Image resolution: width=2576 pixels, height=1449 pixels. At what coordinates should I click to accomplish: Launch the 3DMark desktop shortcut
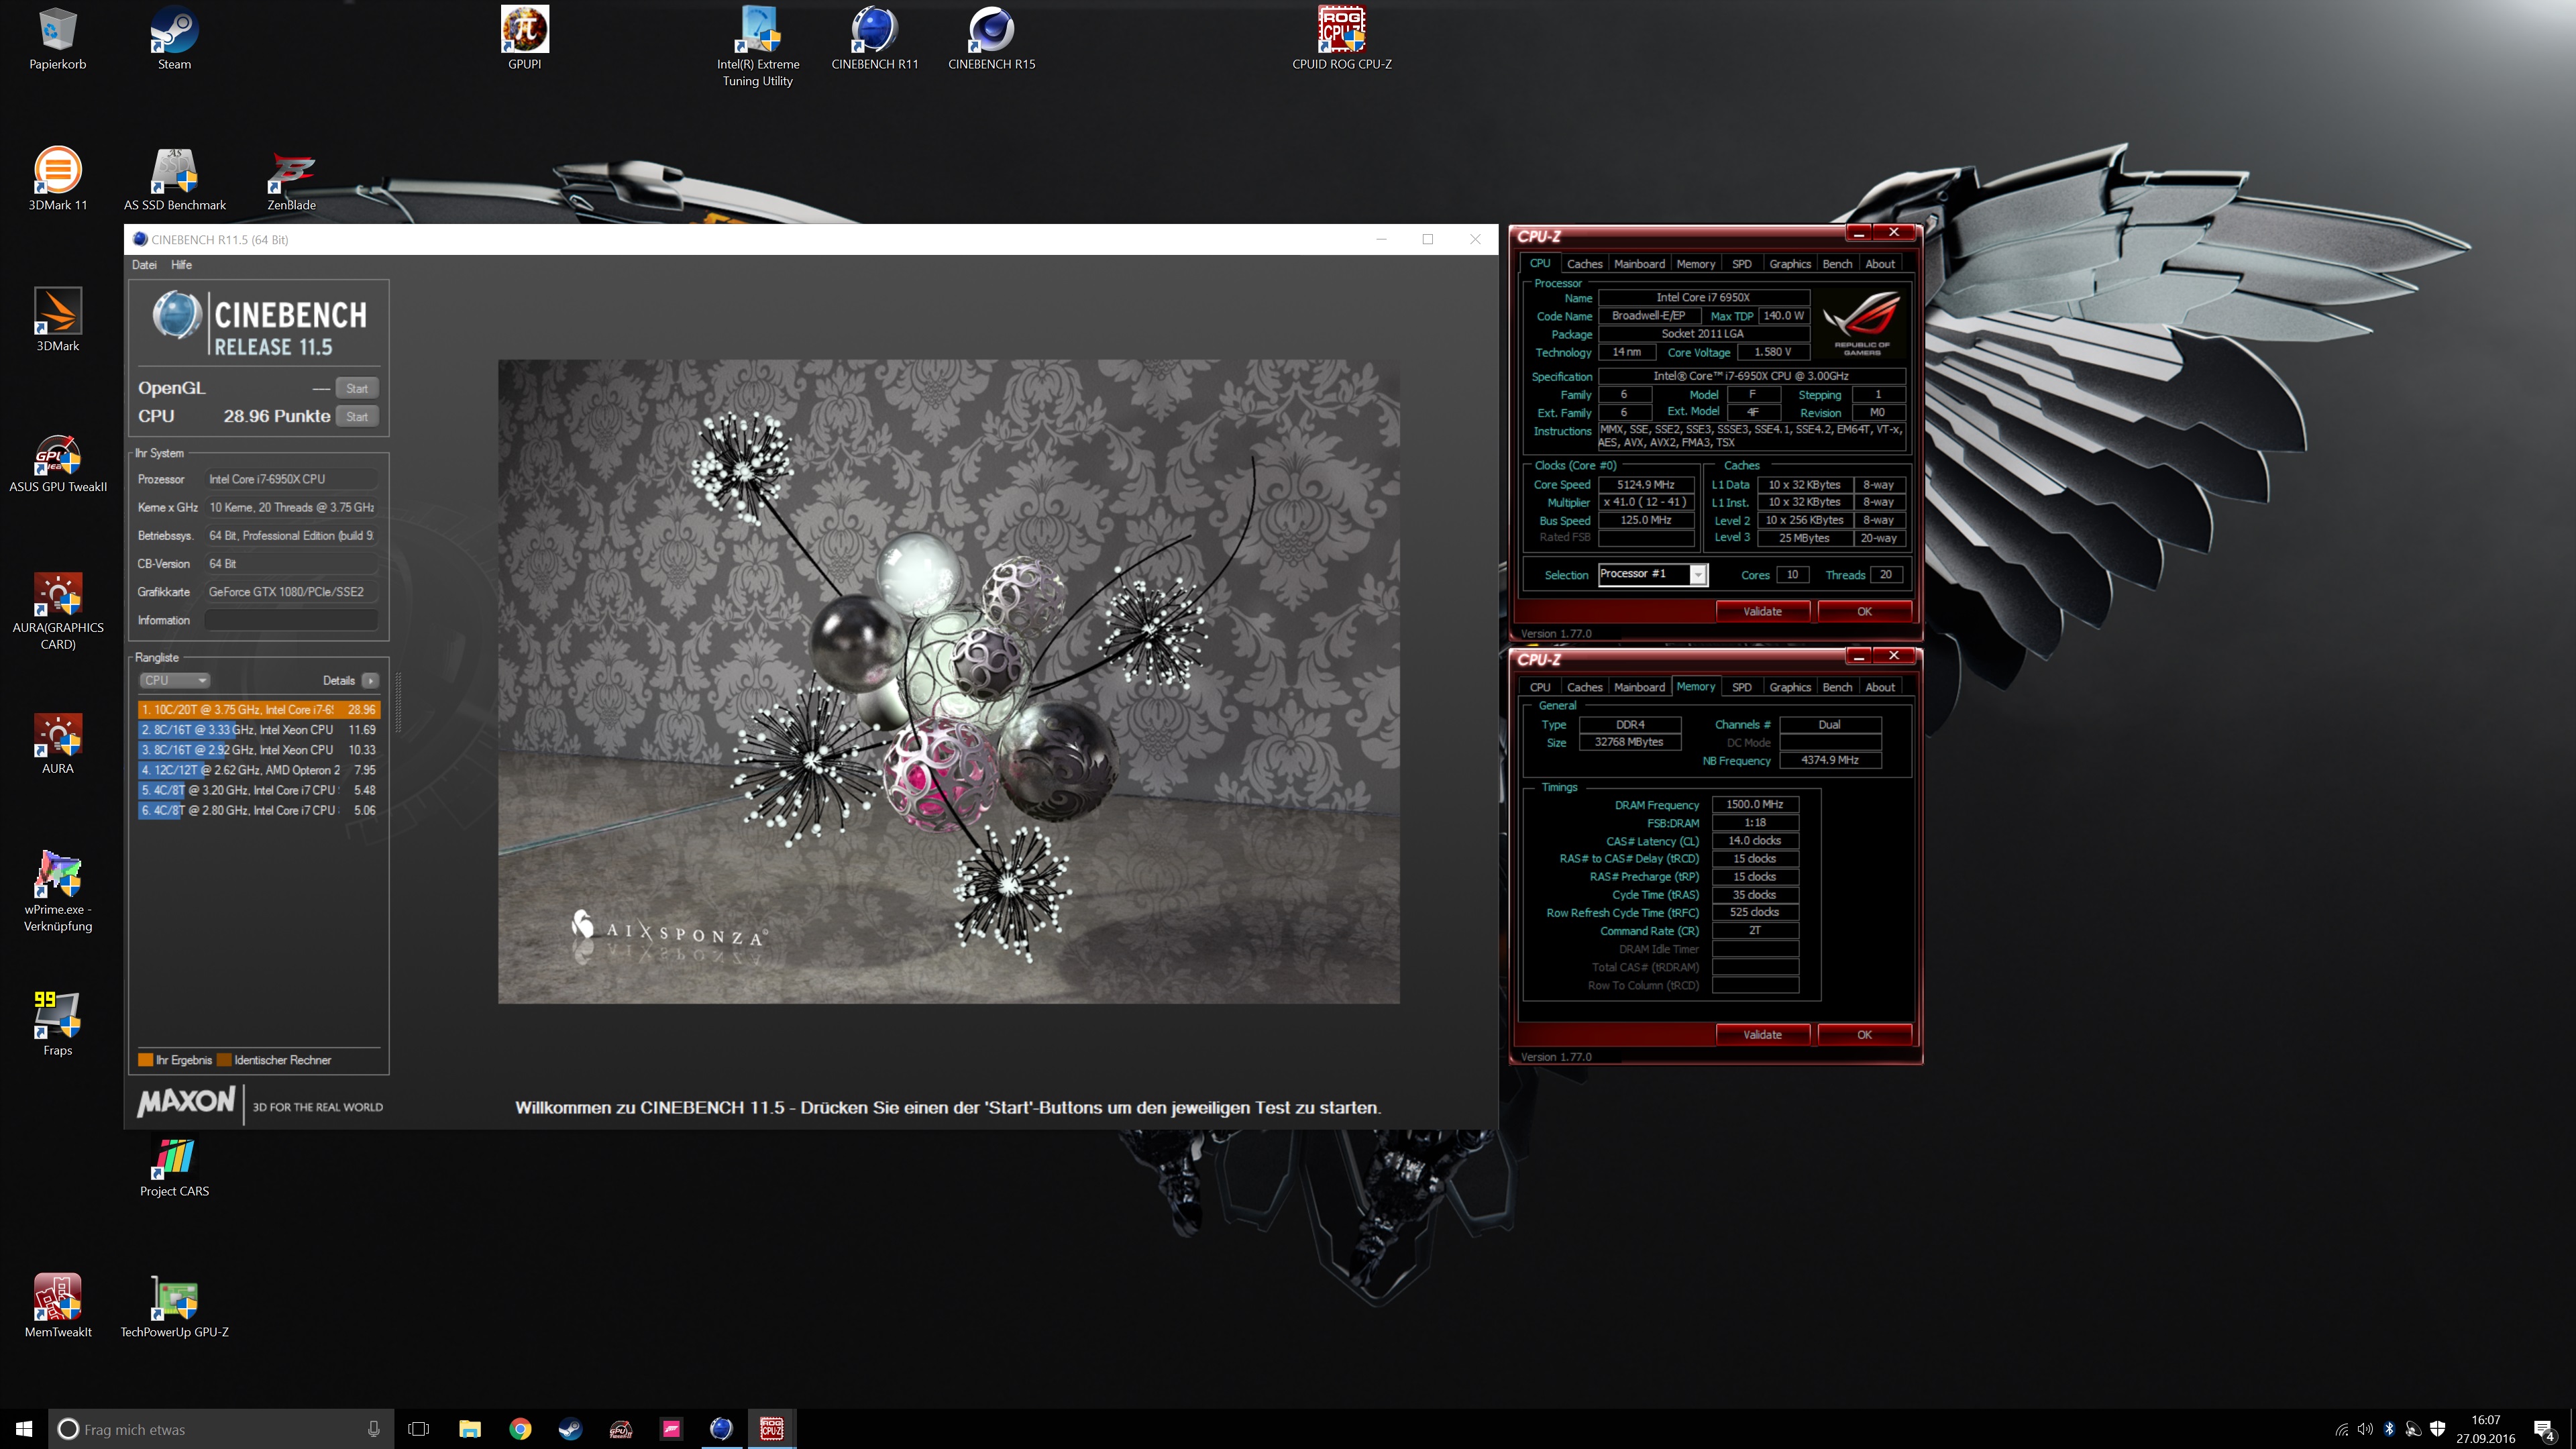(58, 320)
